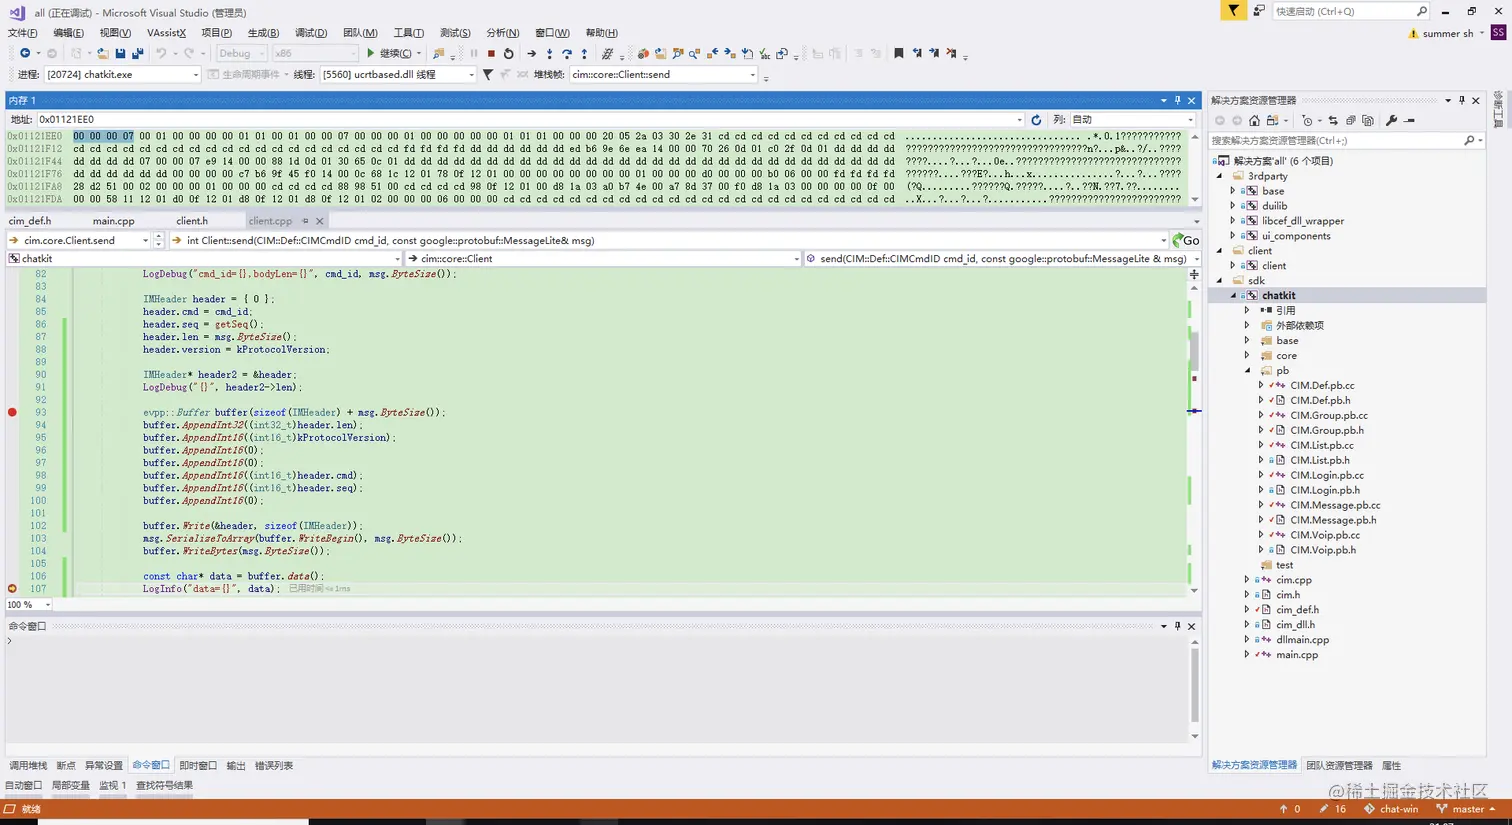Viewport: 1512px width, 825px height.
Task: Switch to the cim_def.h editor tab
Action: (x=30, y=221)
